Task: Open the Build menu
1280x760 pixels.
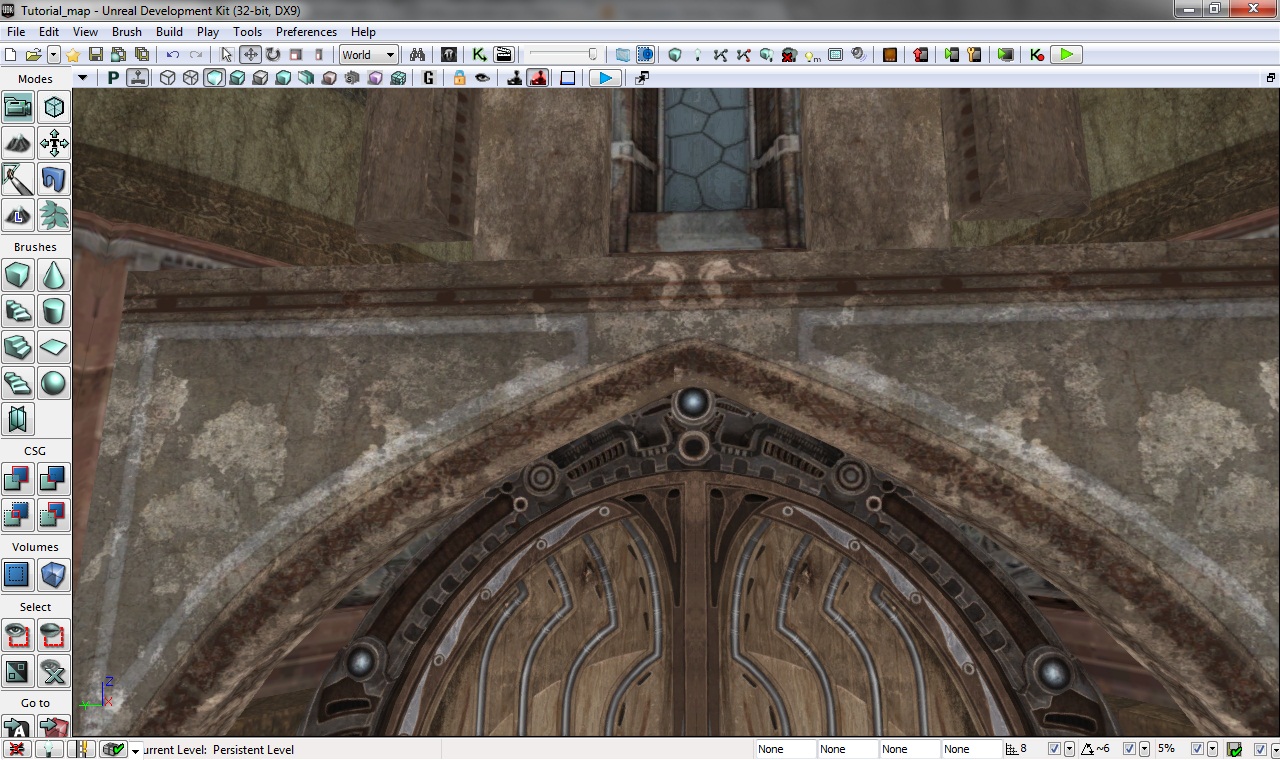Action: [169, 32]
